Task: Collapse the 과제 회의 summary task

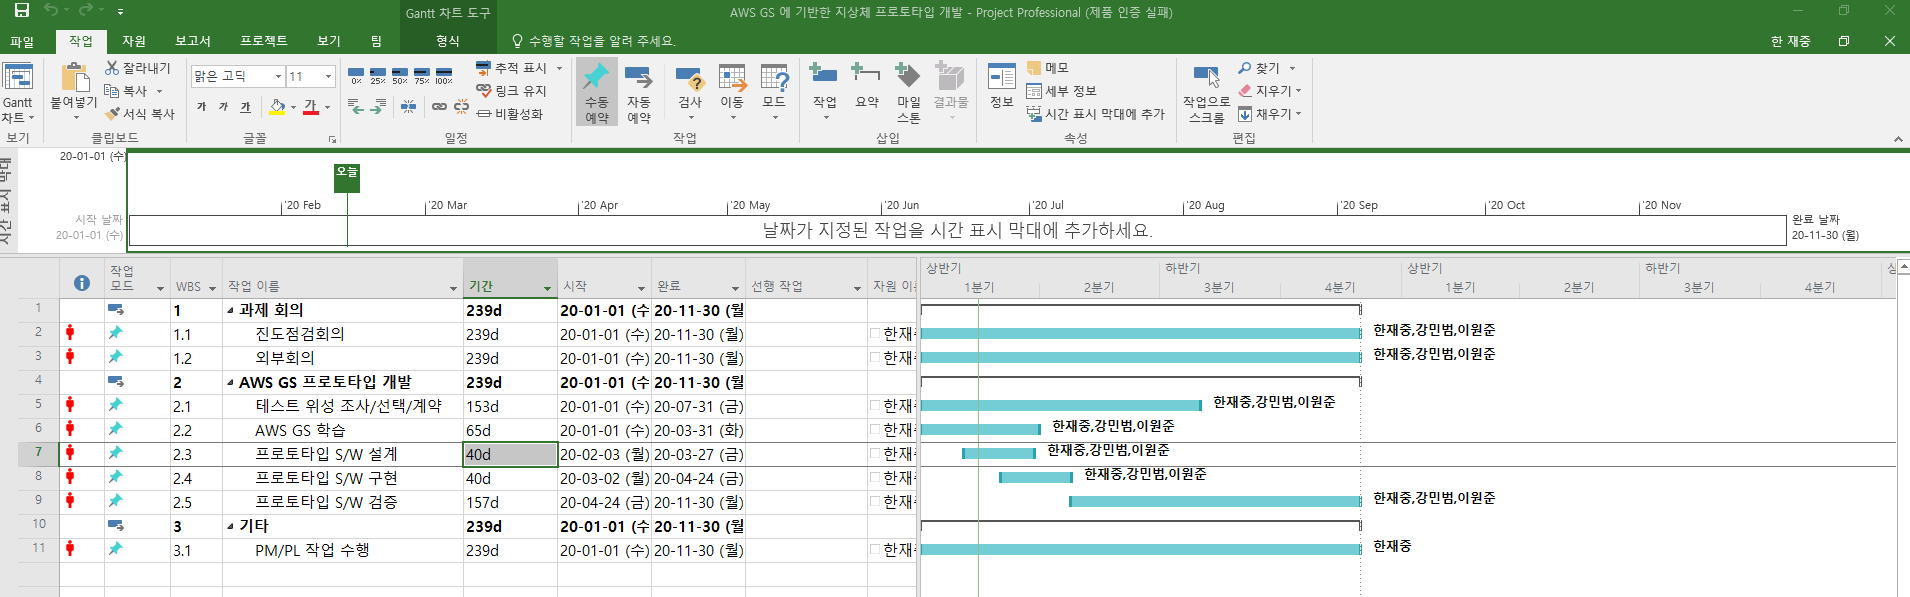Action: point(230,310)
